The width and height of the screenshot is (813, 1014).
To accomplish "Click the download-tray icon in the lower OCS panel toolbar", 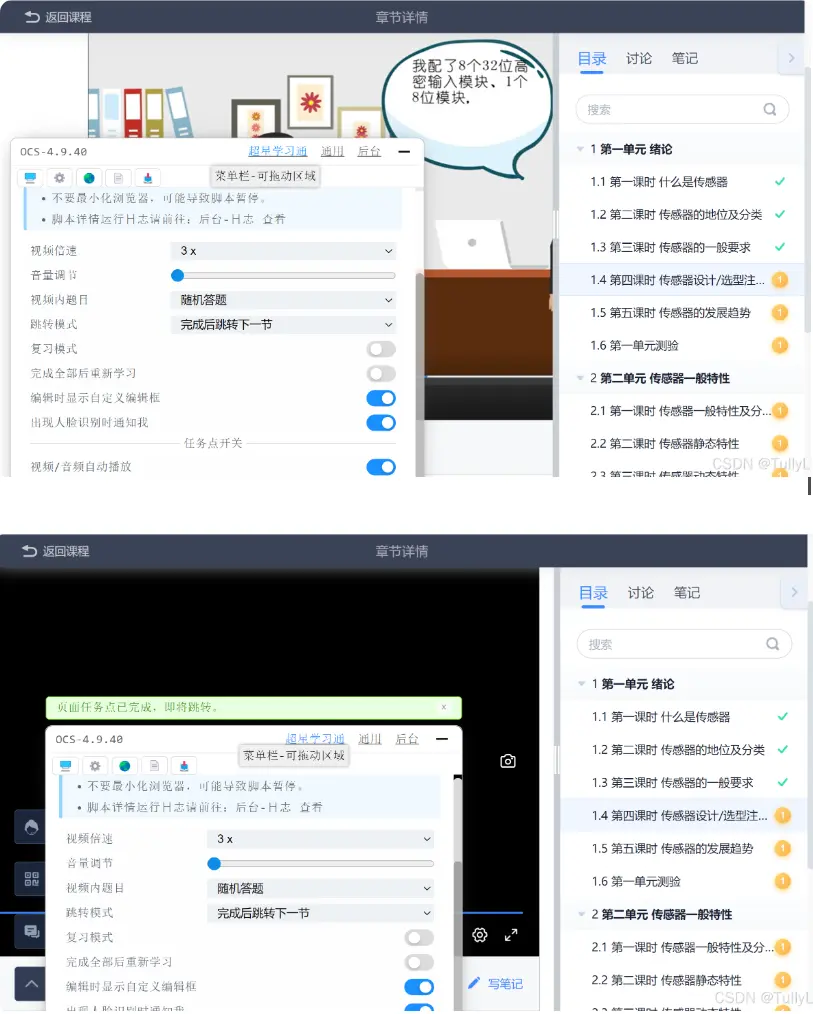I will click(x=184, y=766).
